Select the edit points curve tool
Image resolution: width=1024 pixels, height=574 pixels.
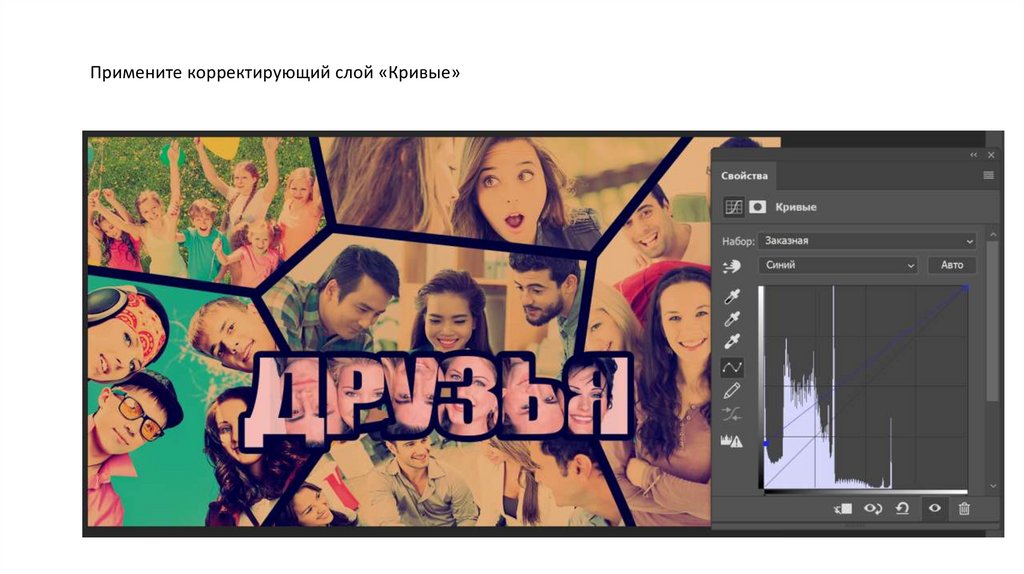tap(732, 368)
